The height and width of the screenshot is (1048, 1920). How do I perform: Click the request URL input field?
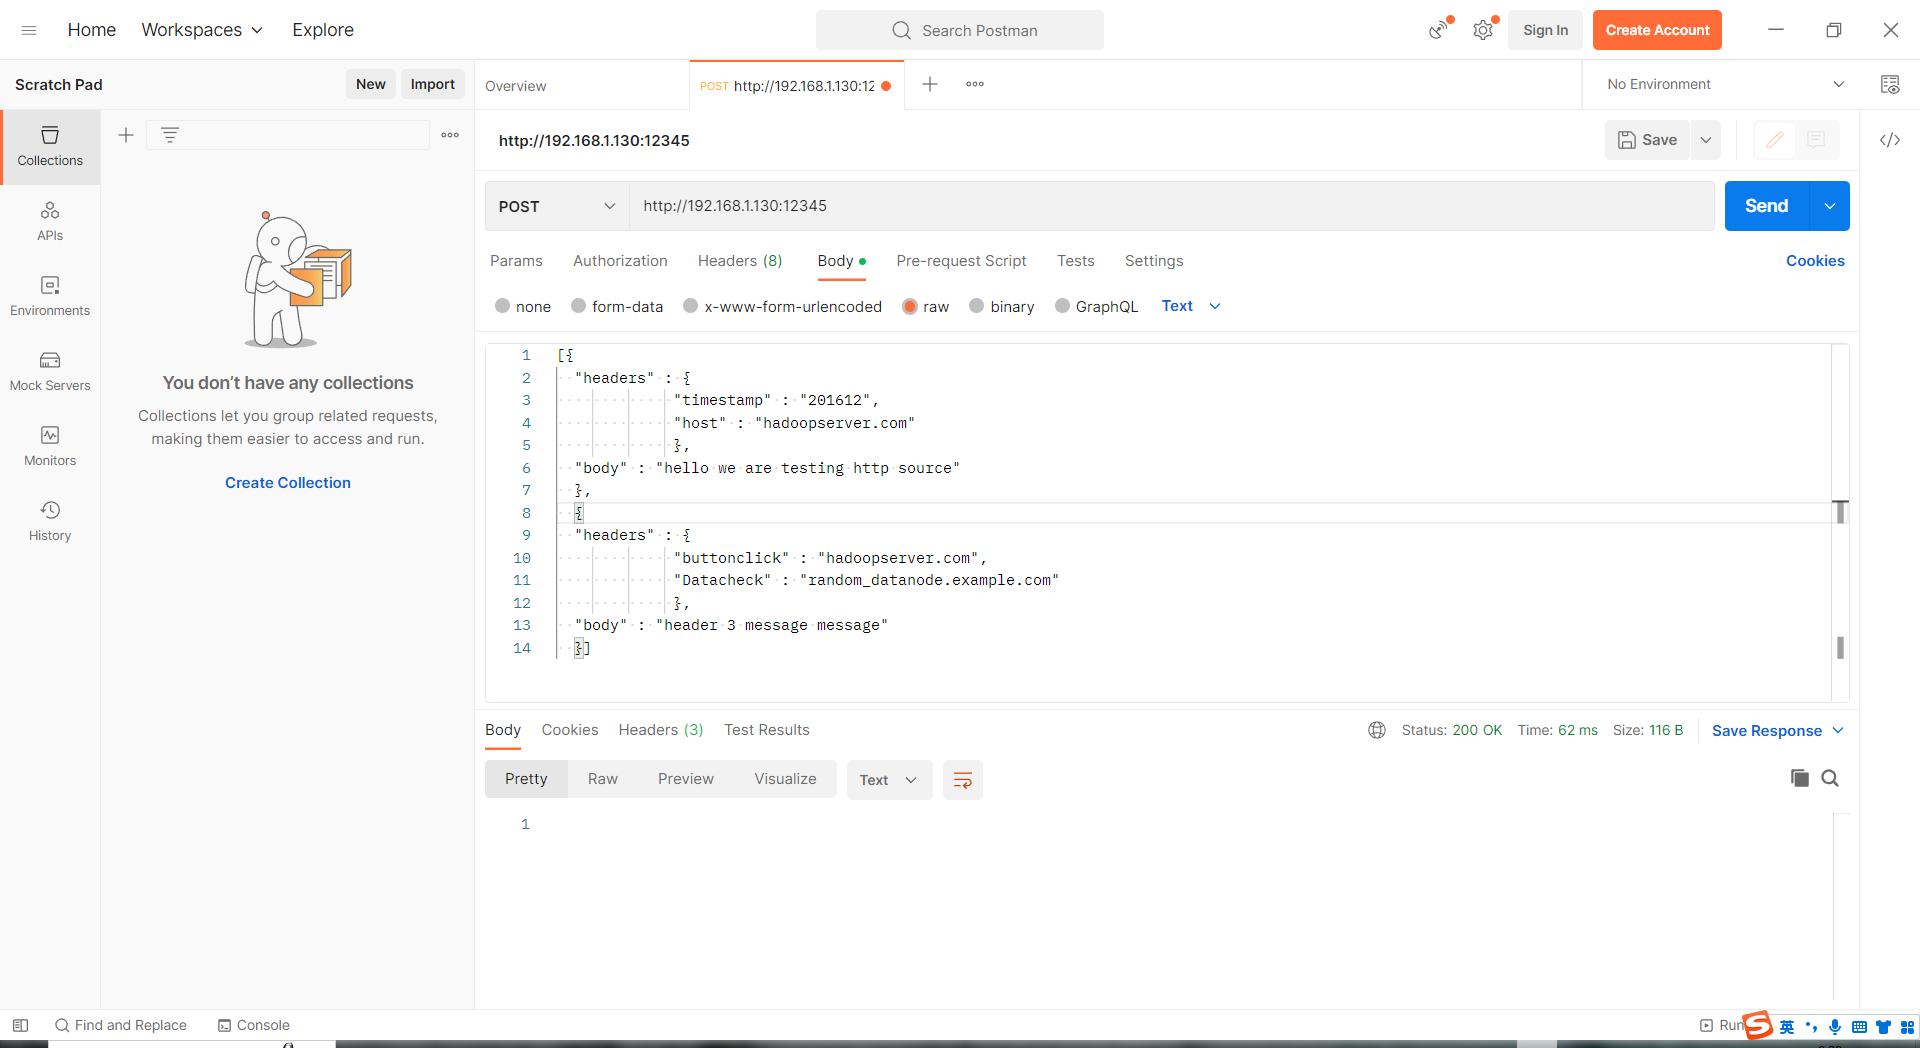point(1170,206)
